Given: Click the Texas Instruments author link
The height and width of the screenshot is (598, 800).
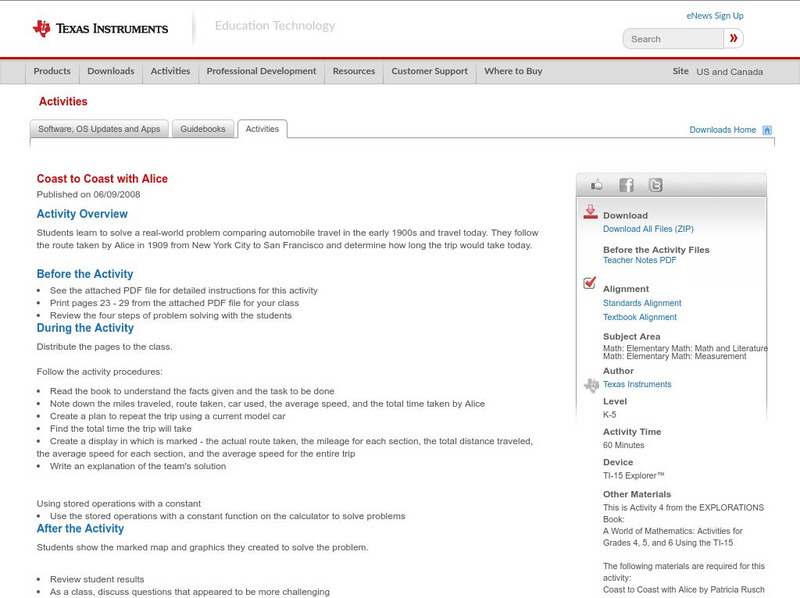Looking at the screenshot, I should (x=637, y=384).
